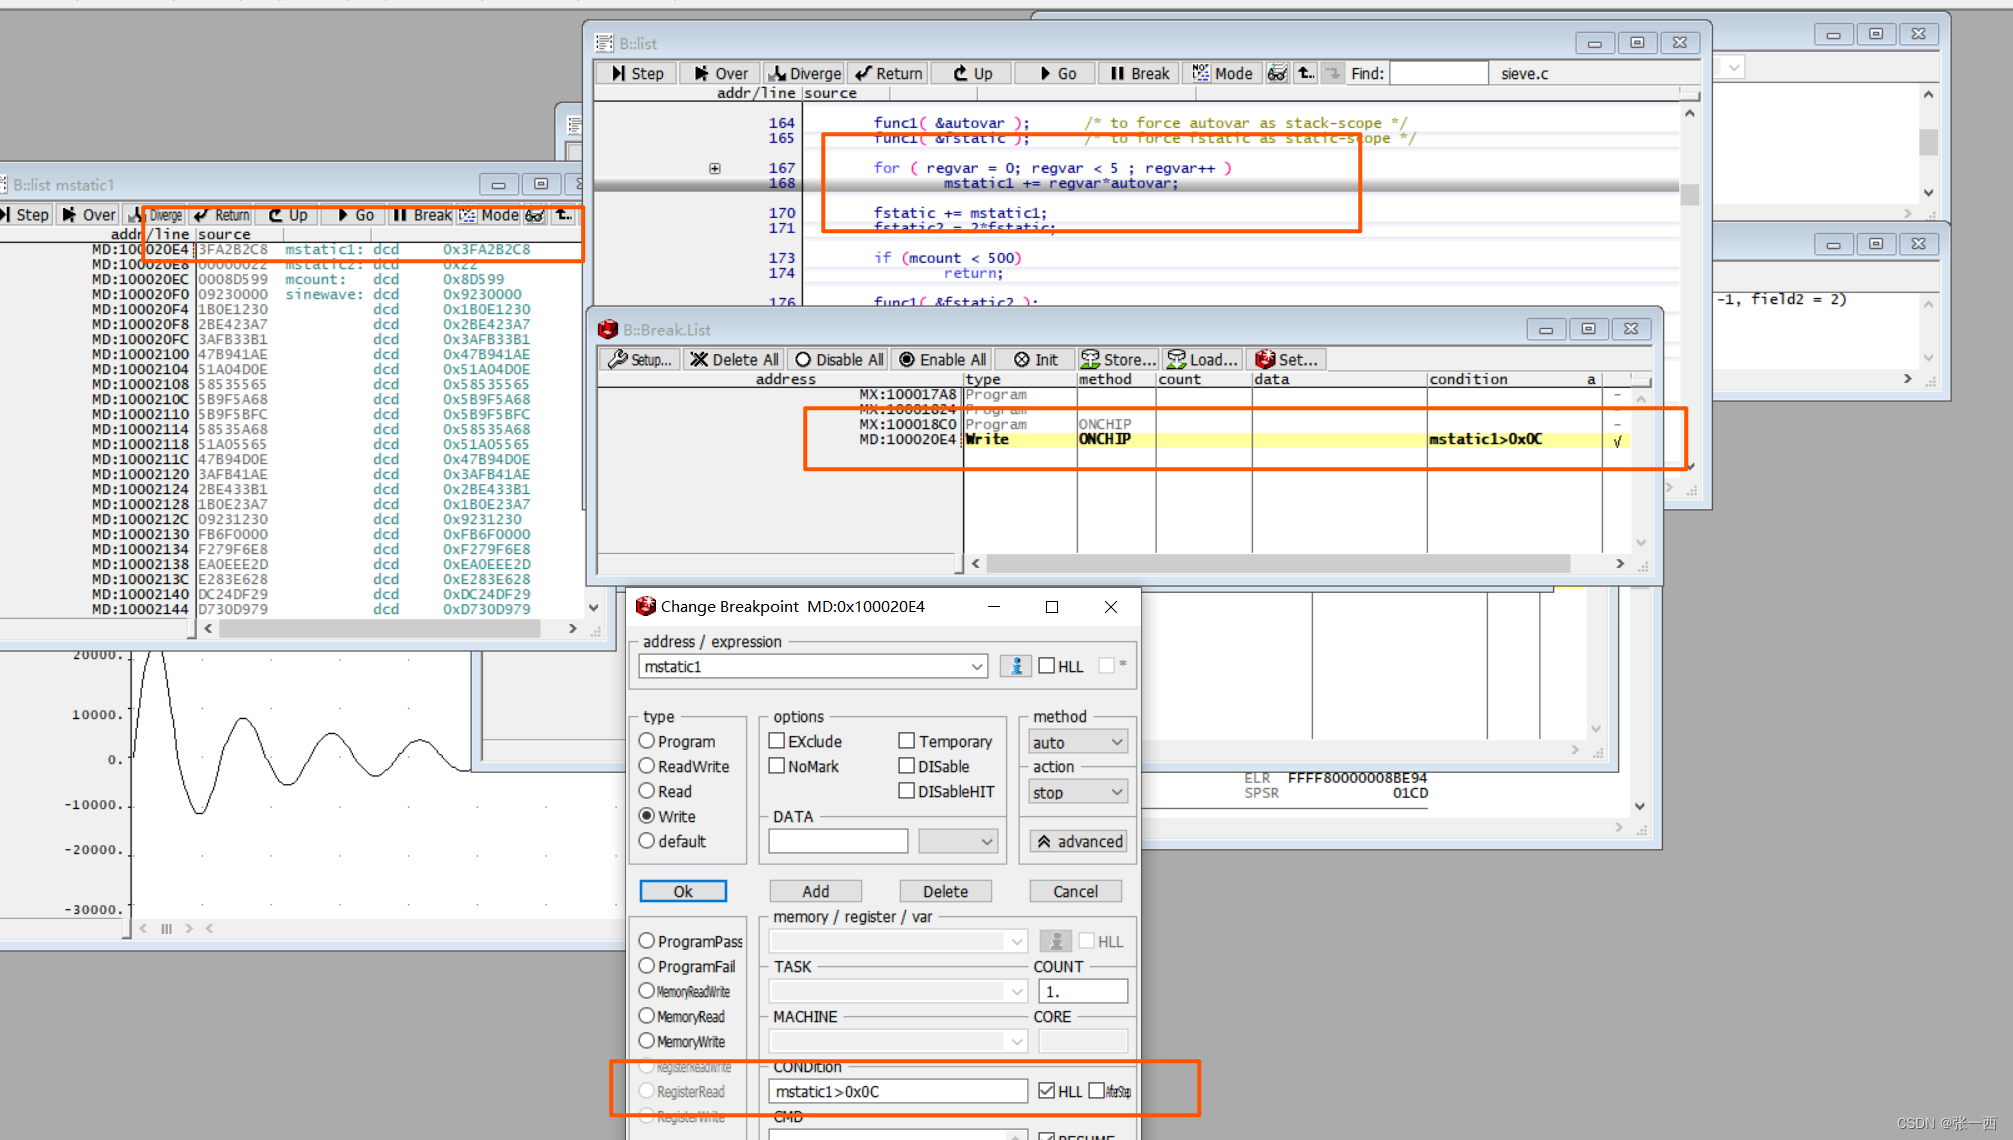Uncheck the HLL checkbox beside CONDition

point(1046,1091)
